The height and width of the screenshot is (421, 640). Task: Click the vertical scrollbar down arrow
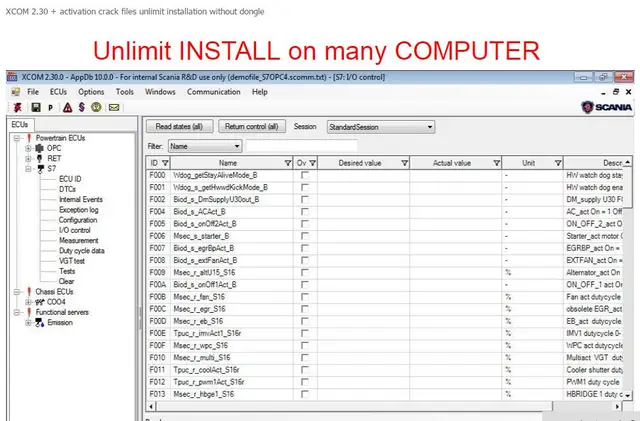click(628, 395)
